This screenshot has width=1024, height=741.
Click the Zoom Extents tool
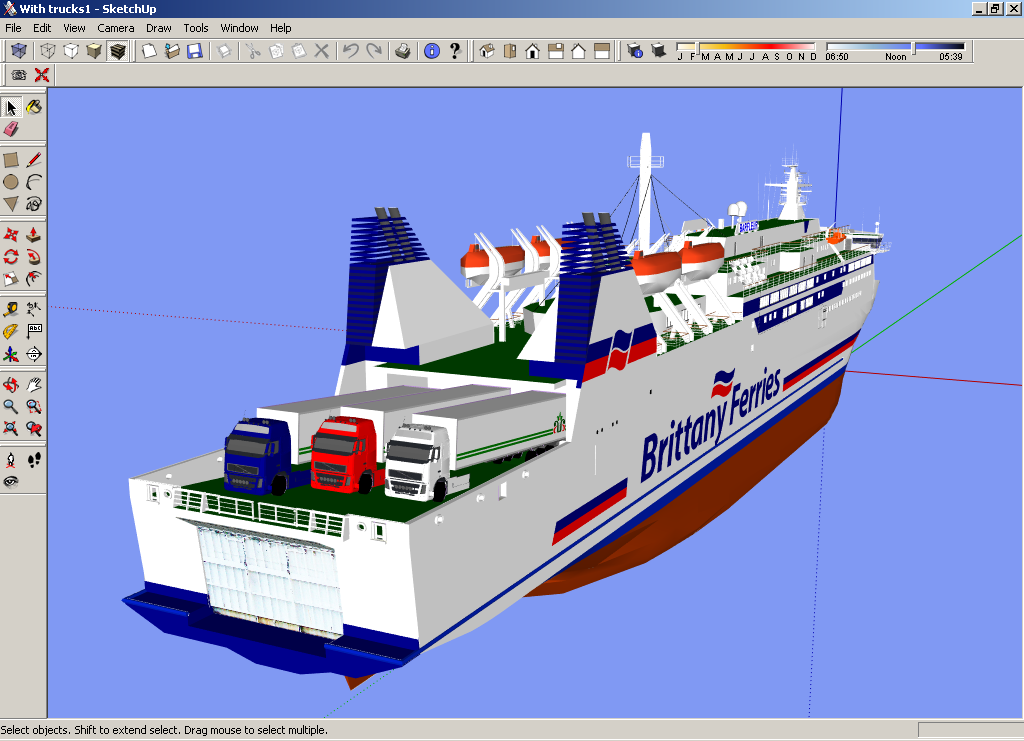[x=11, y=429]
